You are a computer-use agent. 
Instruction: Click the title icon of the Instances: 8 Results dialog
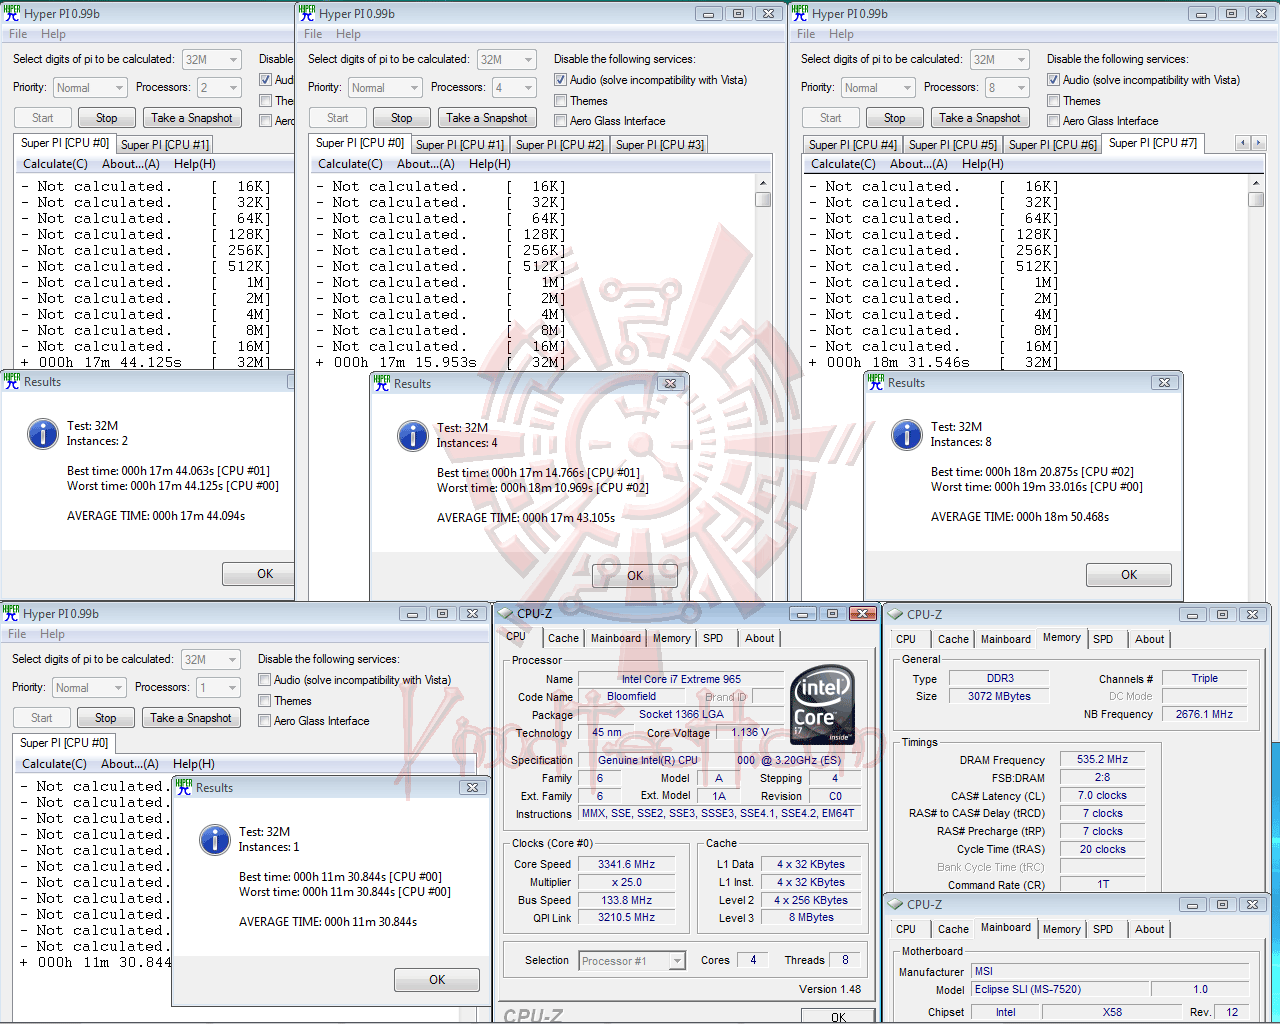coord(876,382)
